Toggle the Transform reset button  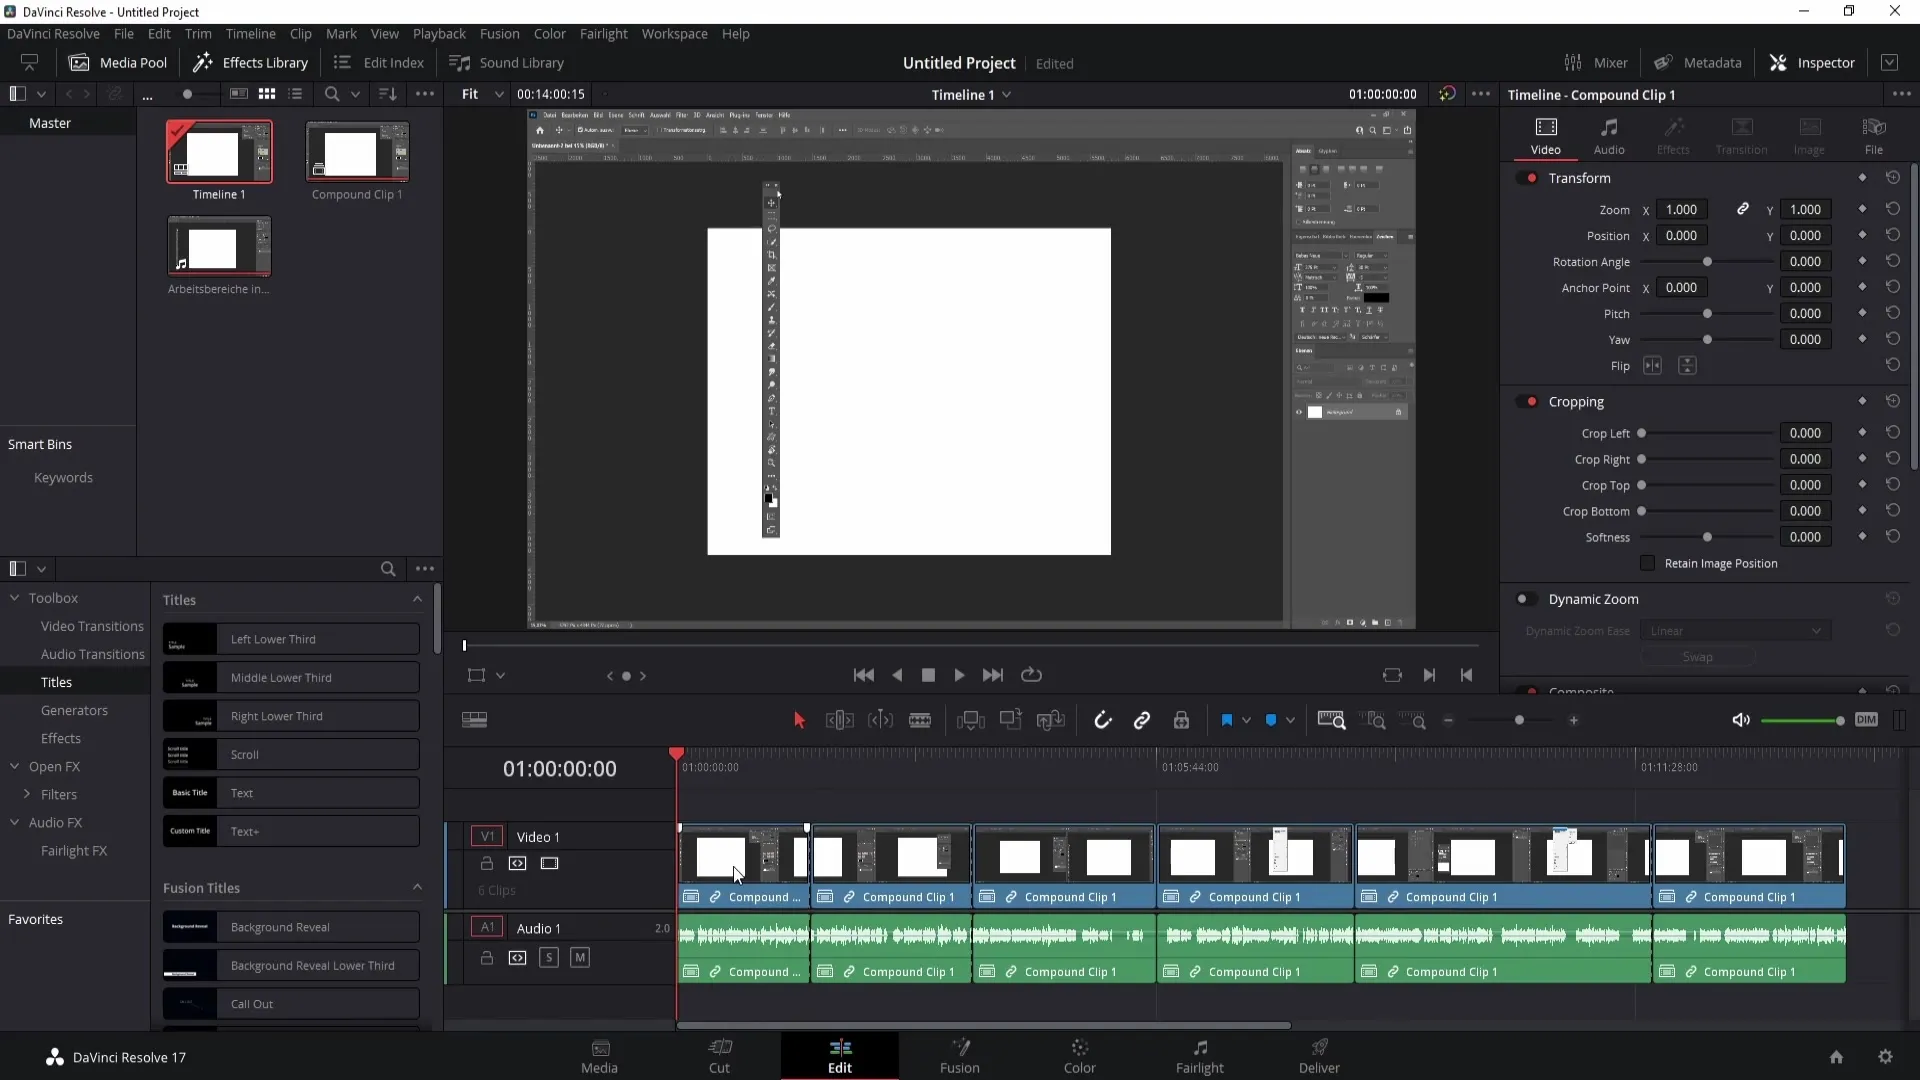point(1894,178)
